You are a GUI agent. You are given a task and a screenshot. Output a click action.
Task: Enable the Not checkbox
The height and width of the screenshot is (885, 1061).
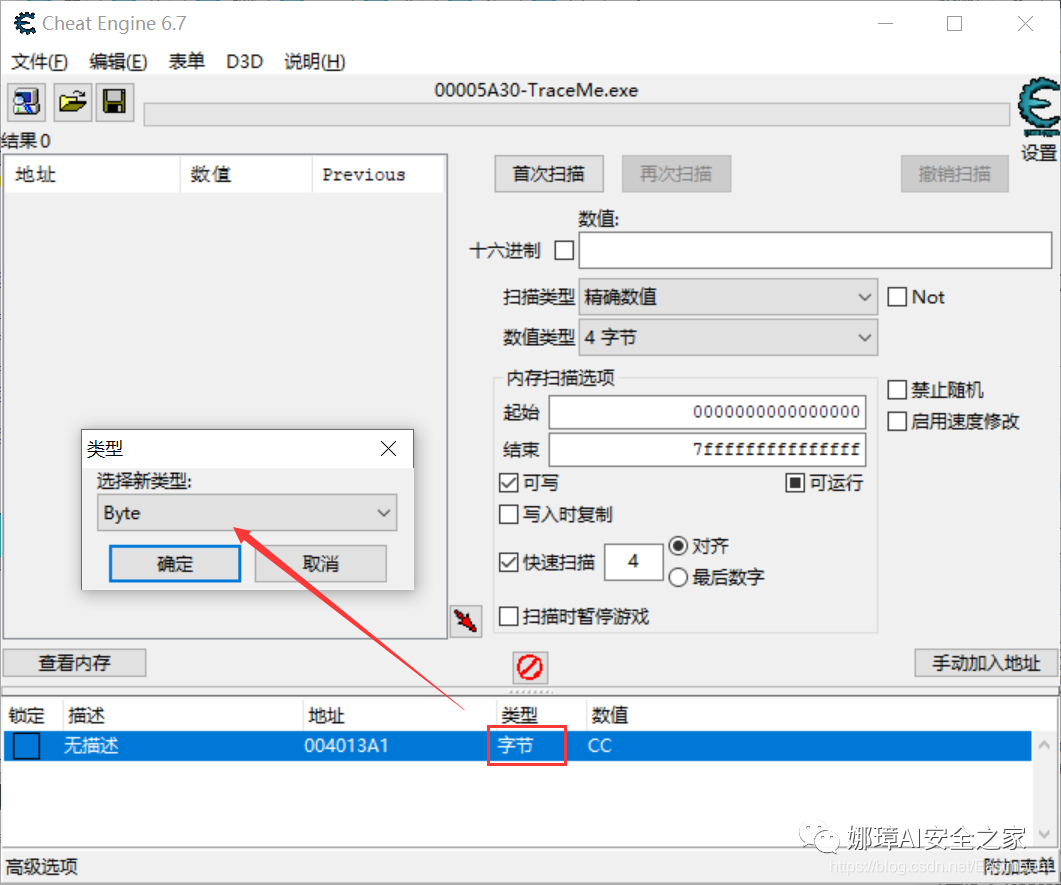(x=897, y=297)
